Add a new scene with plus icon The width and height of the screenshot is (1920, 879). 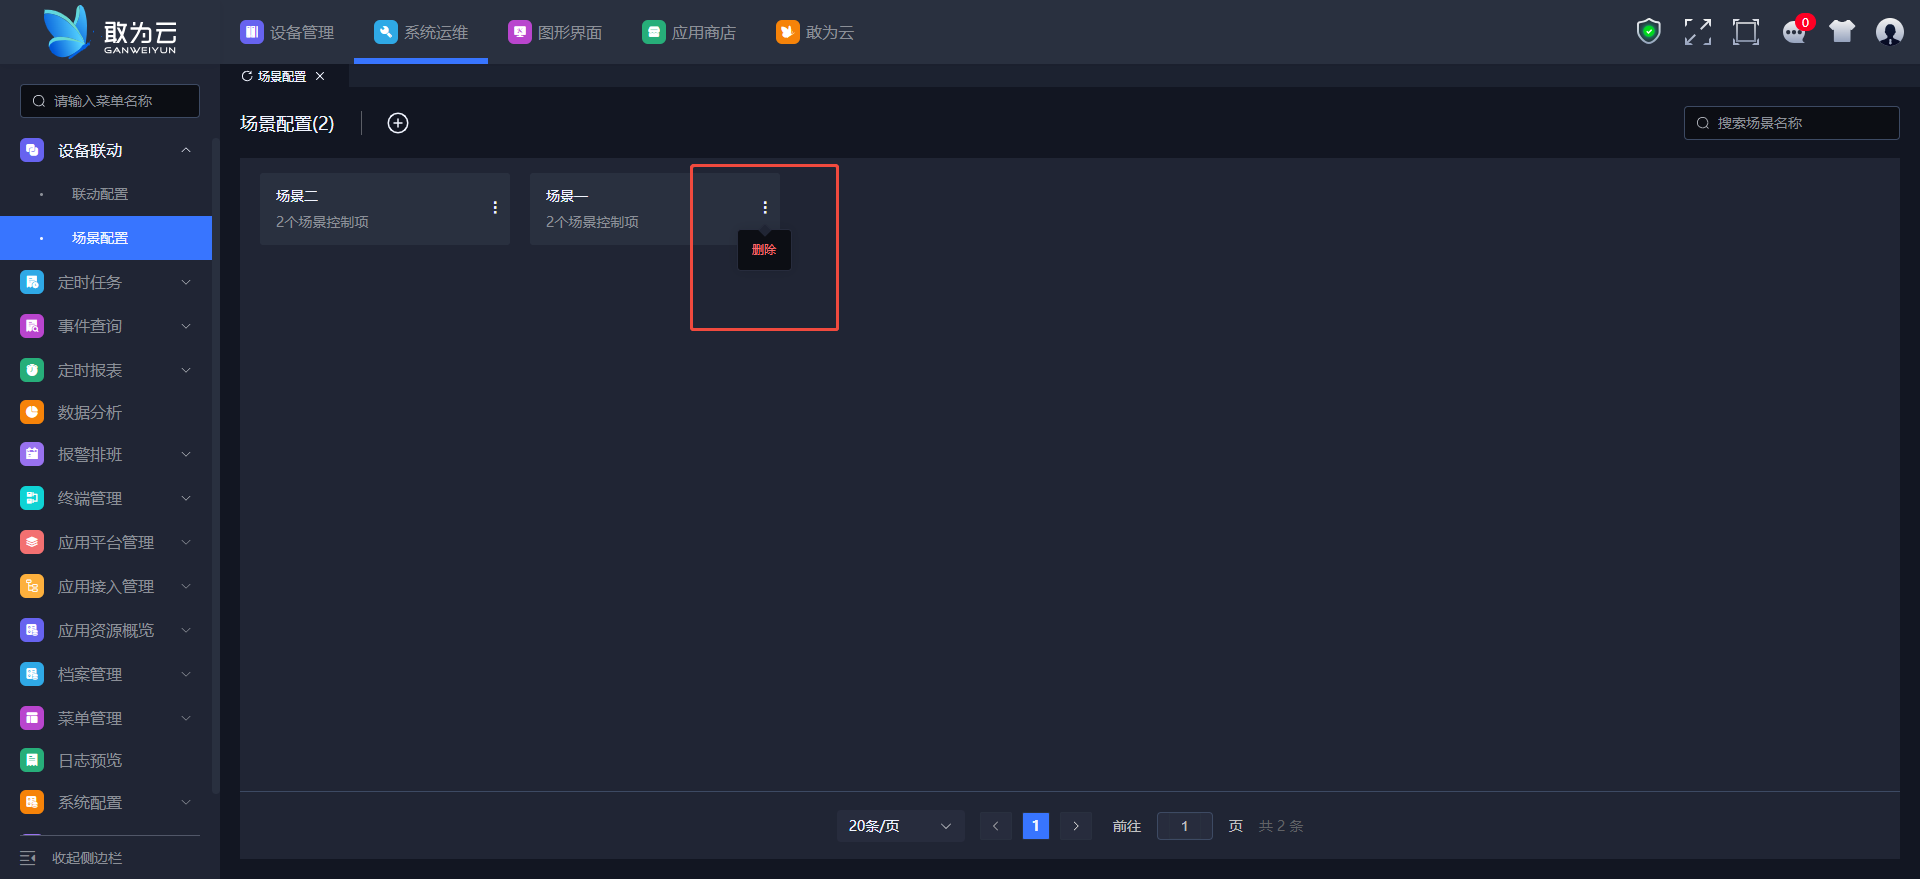click(x=398, y=123)
